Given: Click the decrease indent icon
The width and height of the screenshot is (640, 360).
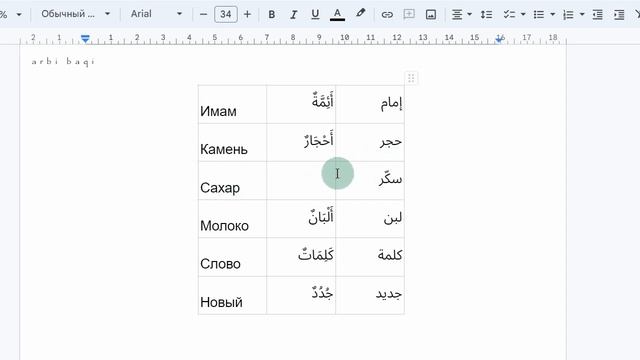Looking at the screenshot, I should pos(598,15).
